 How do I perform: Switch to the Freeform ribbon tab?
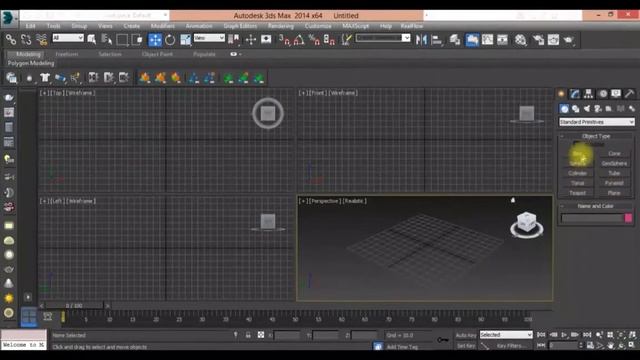click(67, 54)
